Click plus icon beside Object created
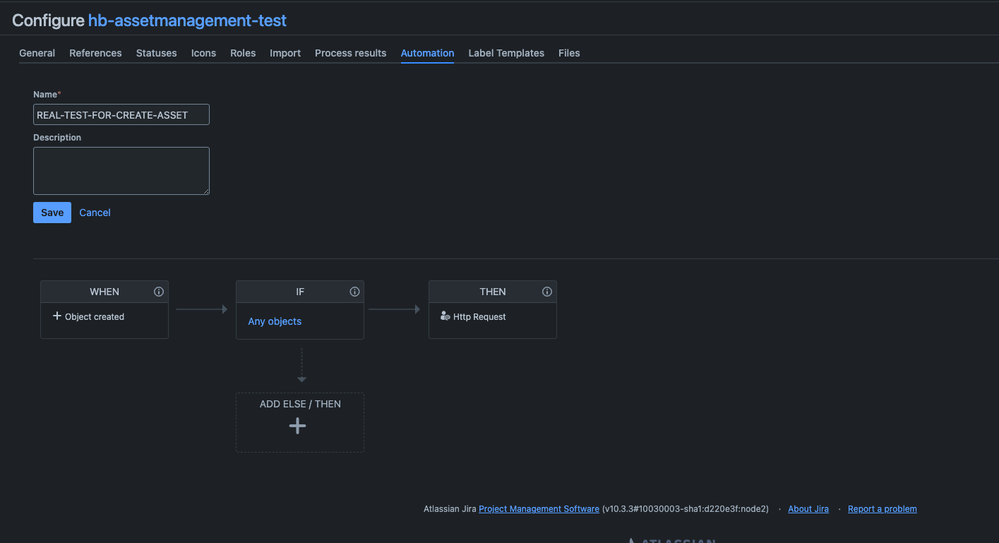Viewport: 999px width, 543px height. click(x=57, y=316)
